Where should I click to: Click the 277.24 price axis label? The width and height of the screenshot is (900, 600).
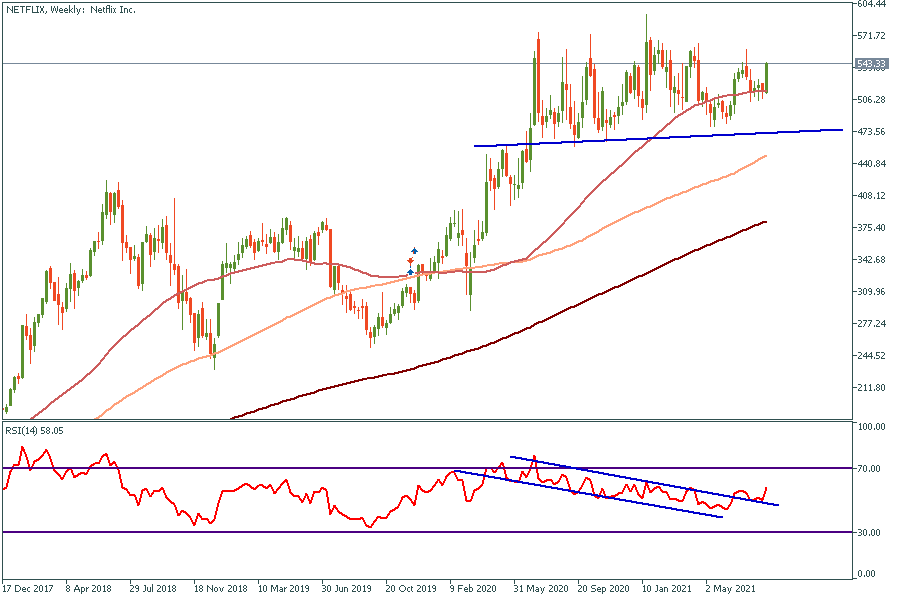[x=871, y=324]
